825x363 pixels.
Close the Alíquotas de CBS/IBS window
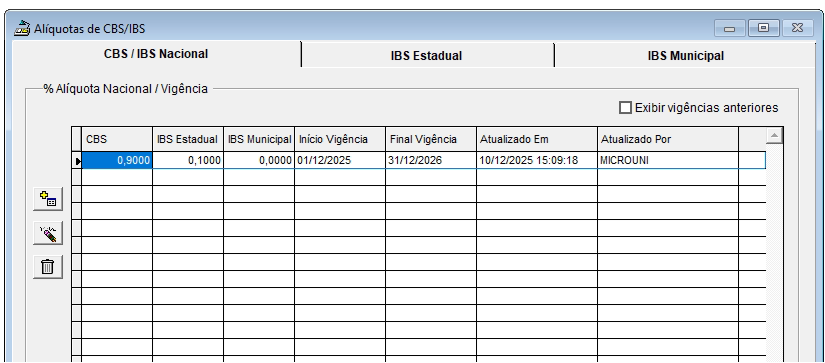tap(797, 28)
